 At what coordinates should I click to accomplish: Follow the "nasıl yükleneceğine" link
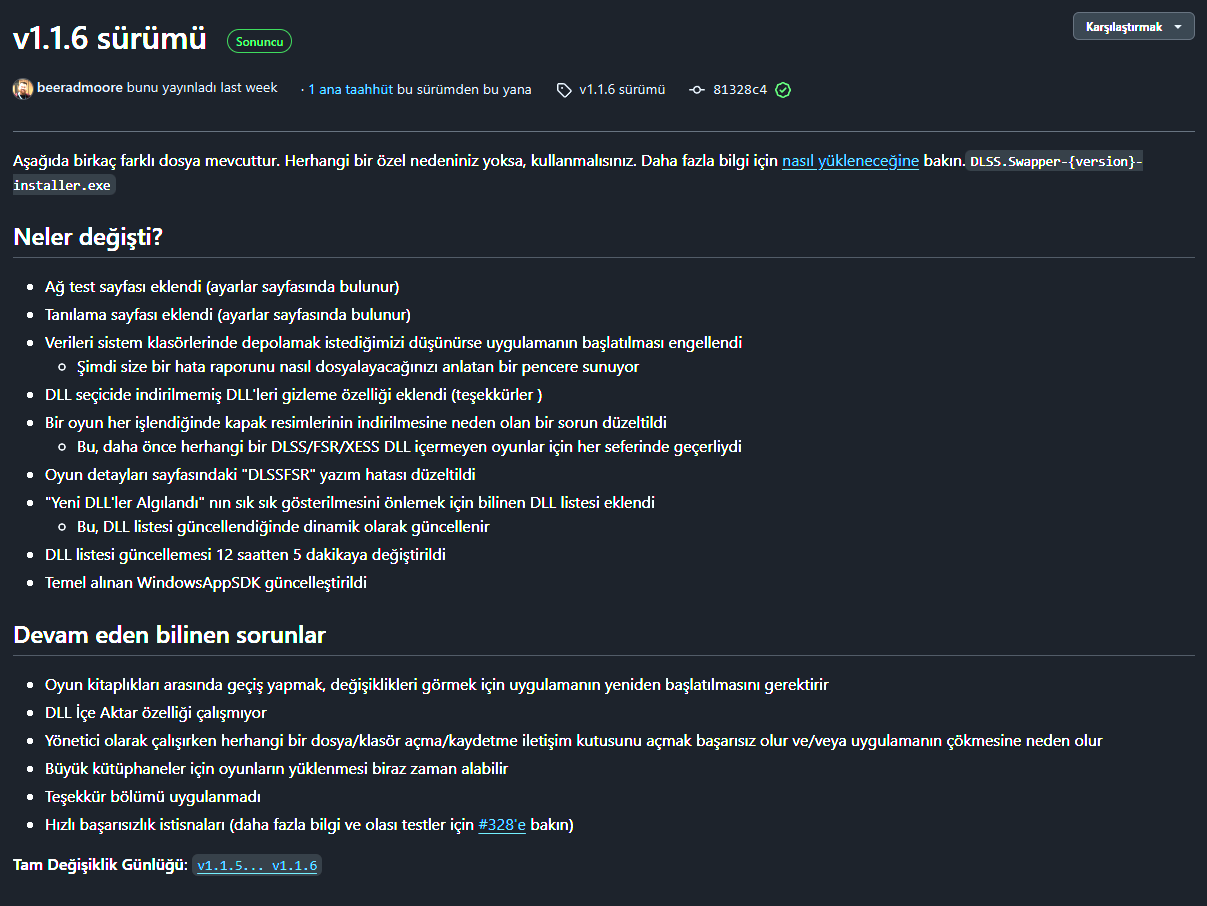pos(850,161)
